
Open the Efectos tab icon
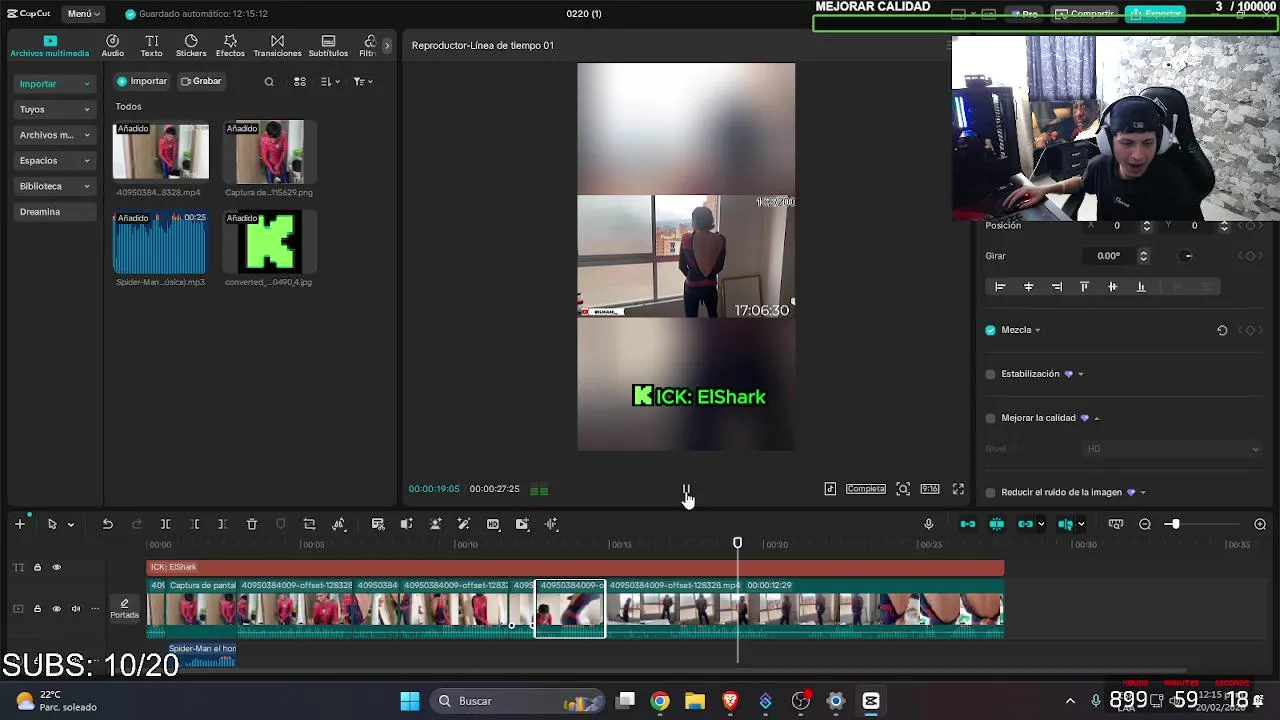point(230,46)
